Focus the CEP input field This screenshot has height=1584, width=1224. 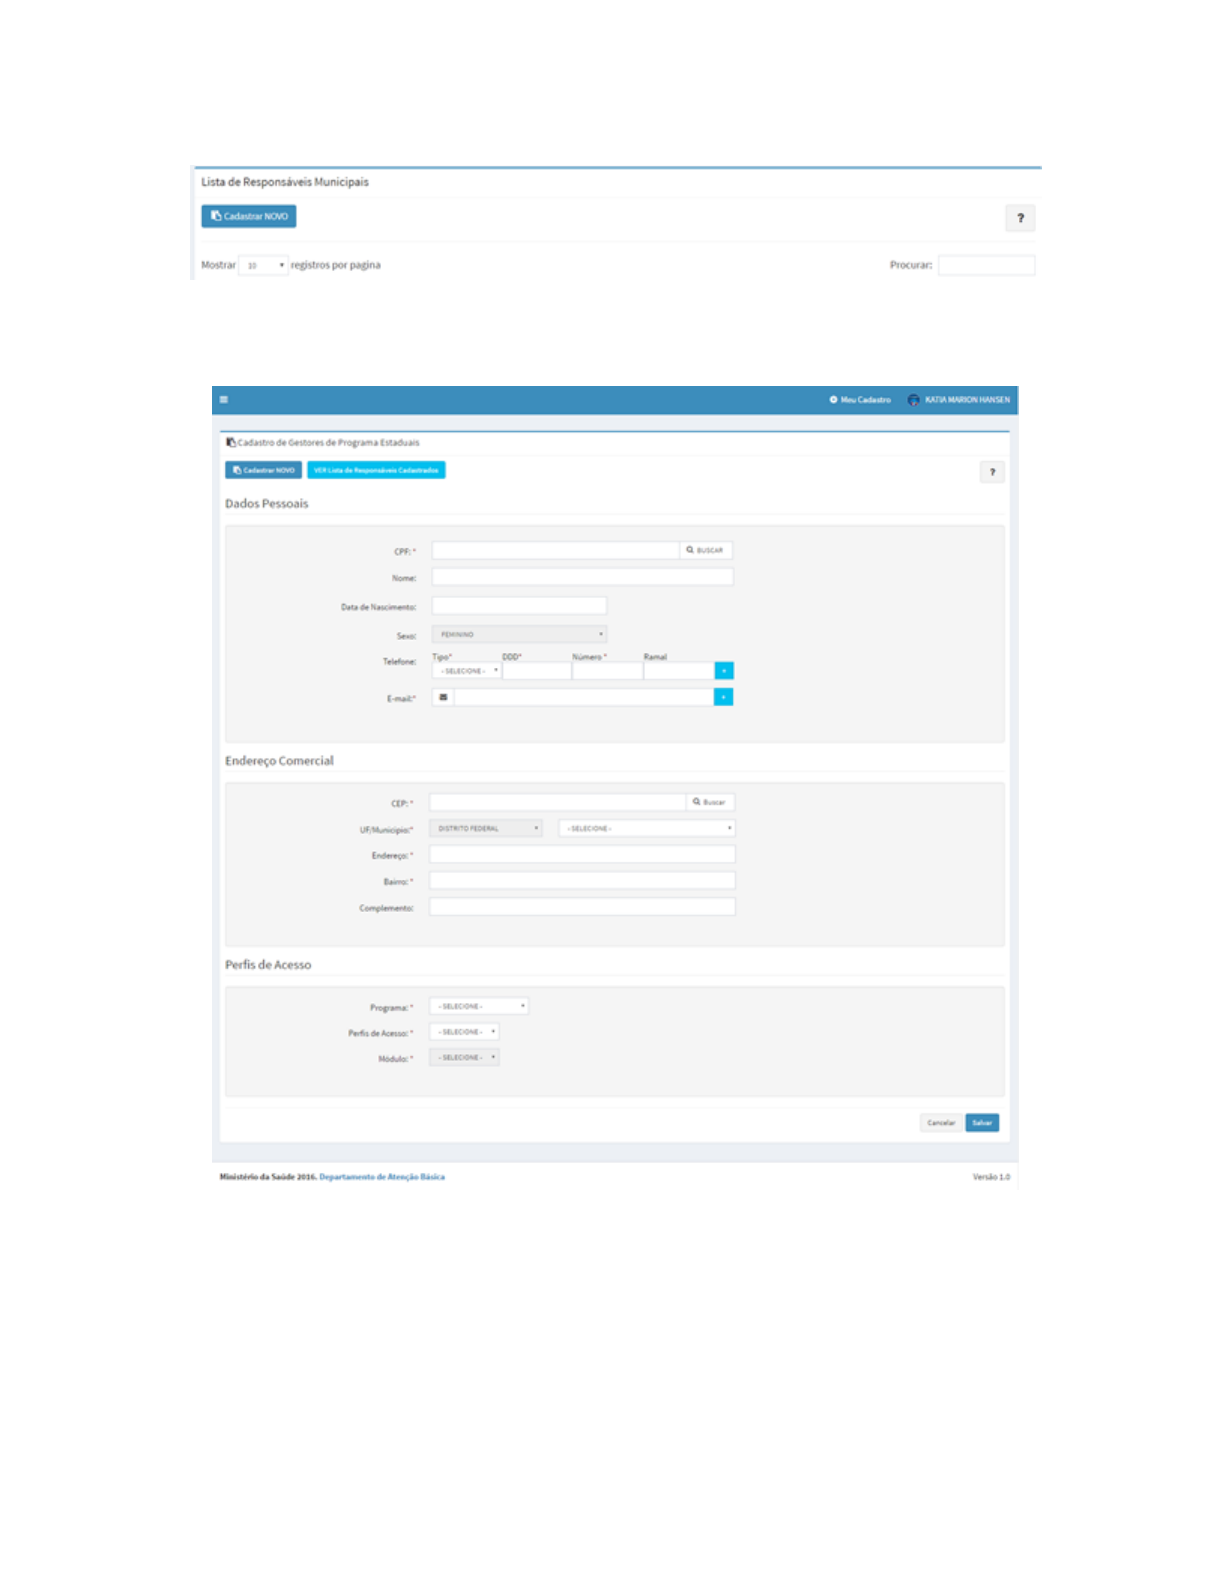[x=558, y=802]
